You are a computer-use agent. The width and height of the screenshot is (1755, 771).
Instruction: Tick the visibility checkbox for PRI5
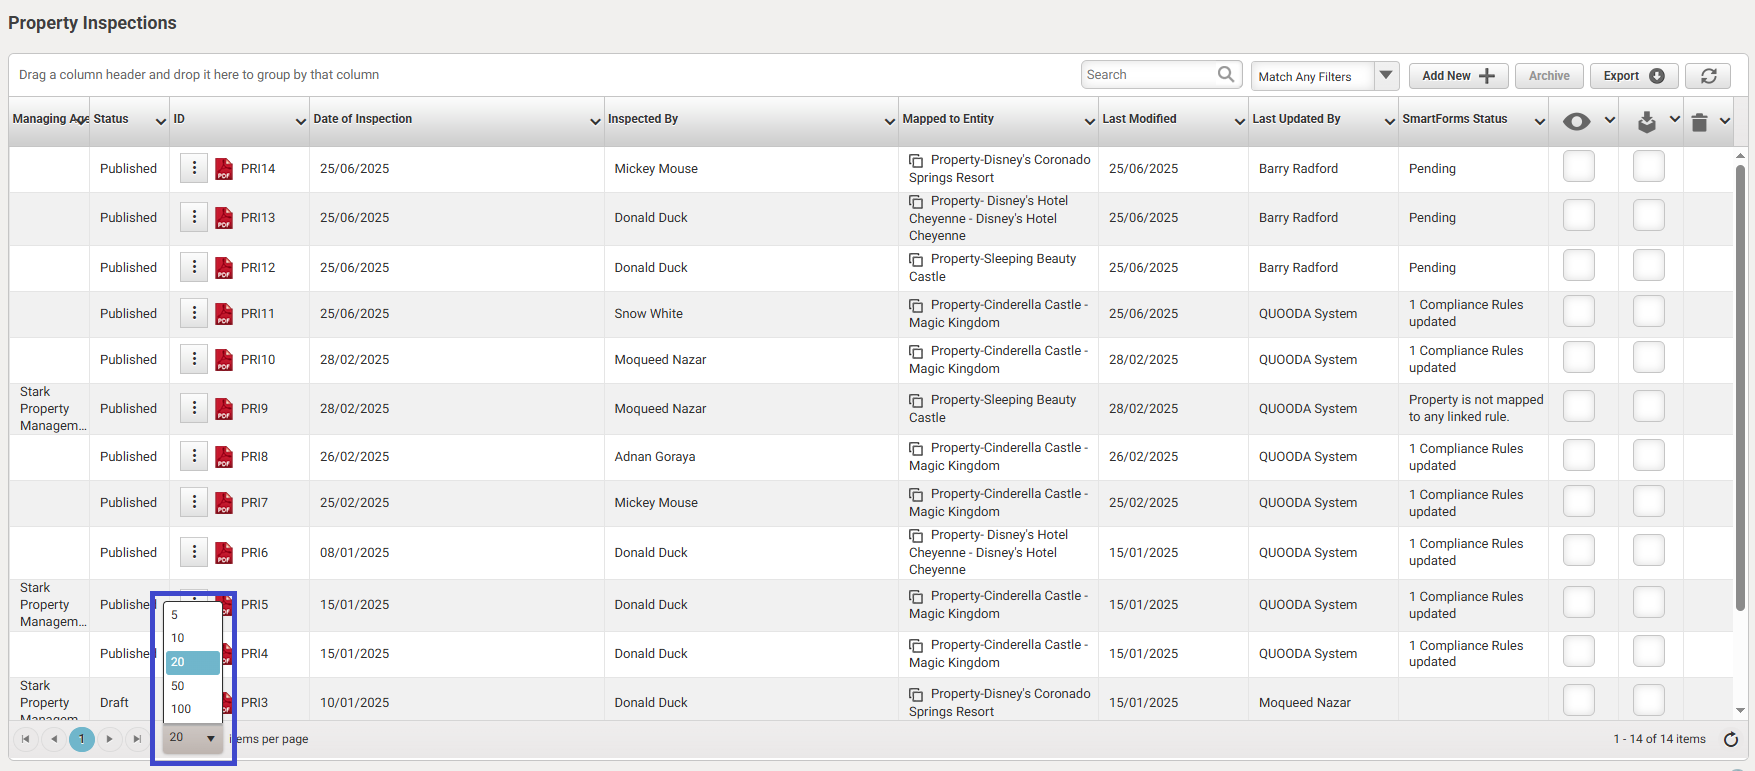1579,602
